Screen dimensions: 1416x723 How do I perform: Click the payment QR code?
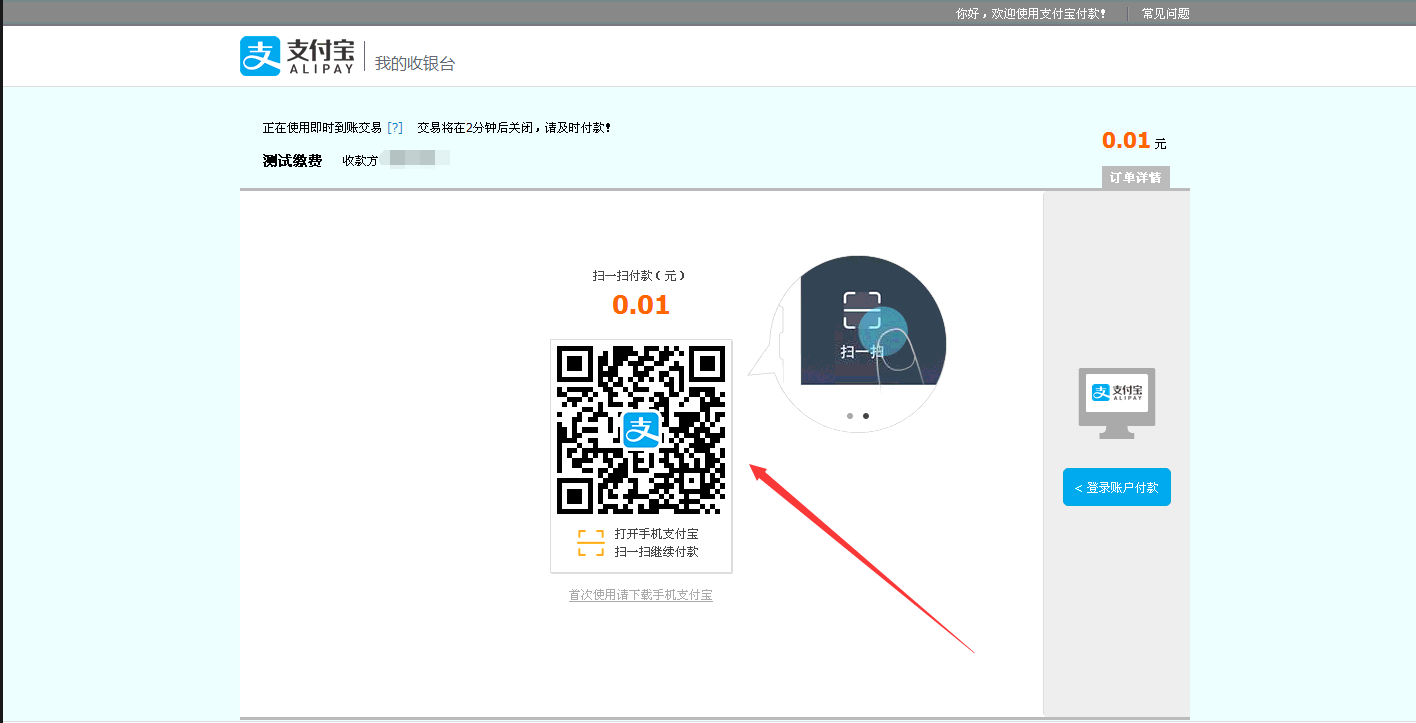(641, 430)
